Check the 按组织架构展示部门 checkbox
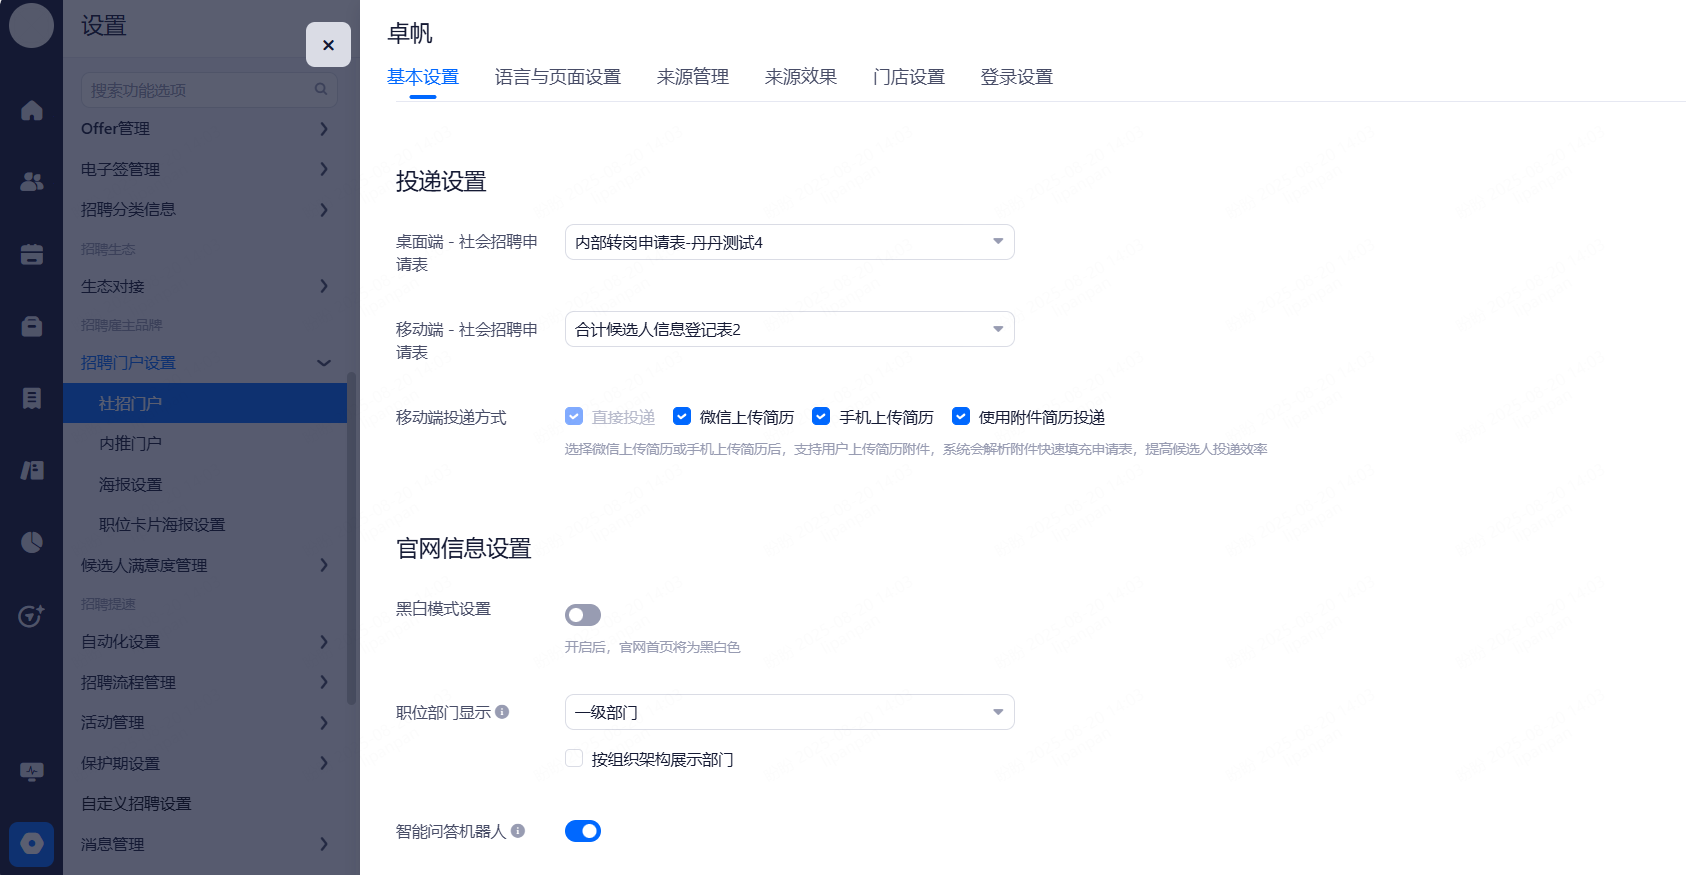This screenshot has width=1686, height=875. 574,759
